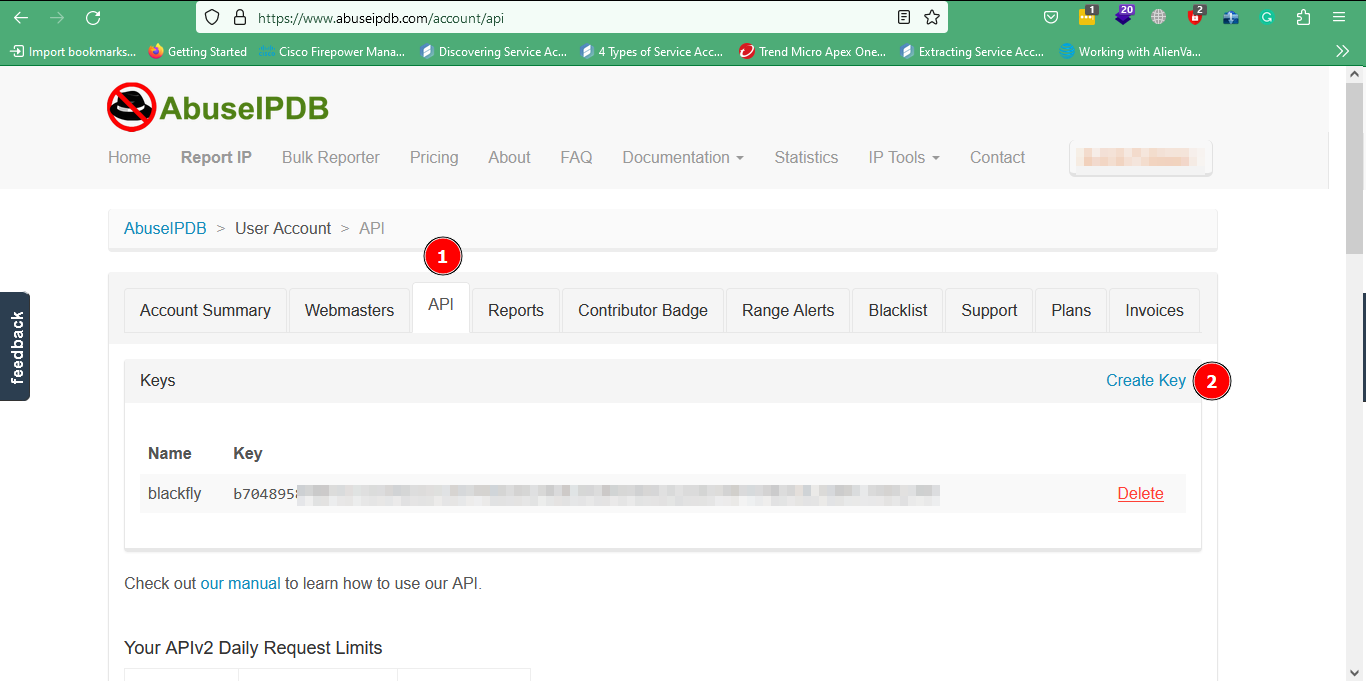Click the reader view icon in address bar
Screen dimensions: 1366x681
point(904,17)
